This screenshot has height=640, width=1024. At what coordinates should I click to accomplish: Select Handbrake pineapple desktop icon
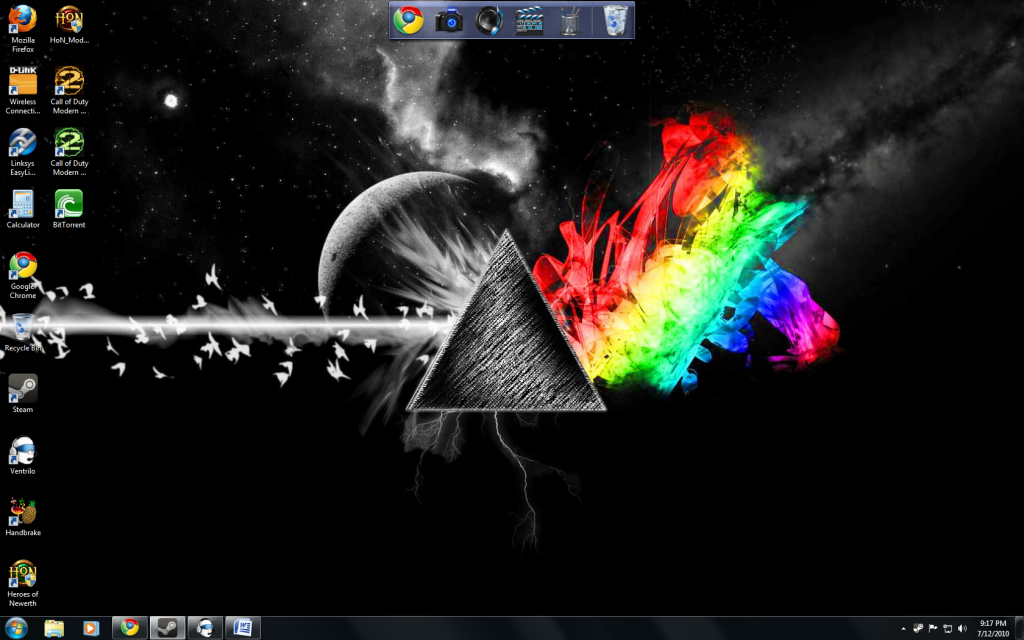pos(23,517)
